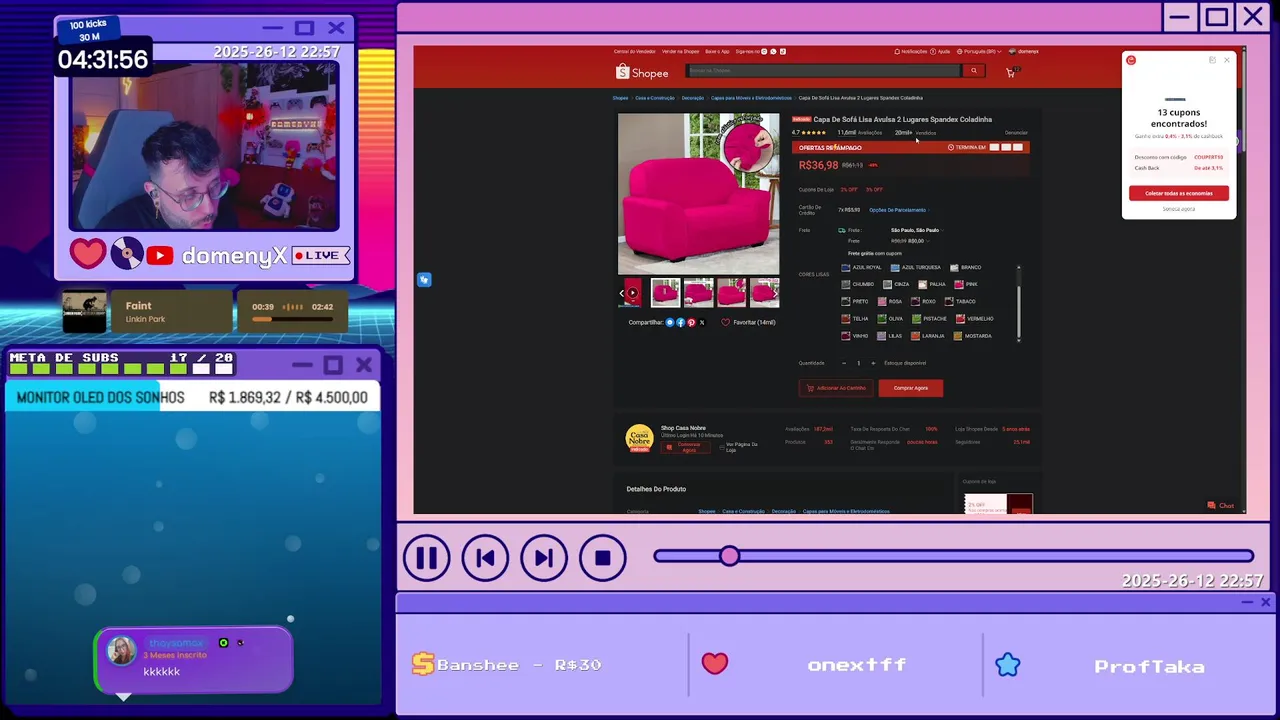Viewport: 1280px width, 720px height.
Task: Share product on Pinterest icon
Action: (691, 323)
